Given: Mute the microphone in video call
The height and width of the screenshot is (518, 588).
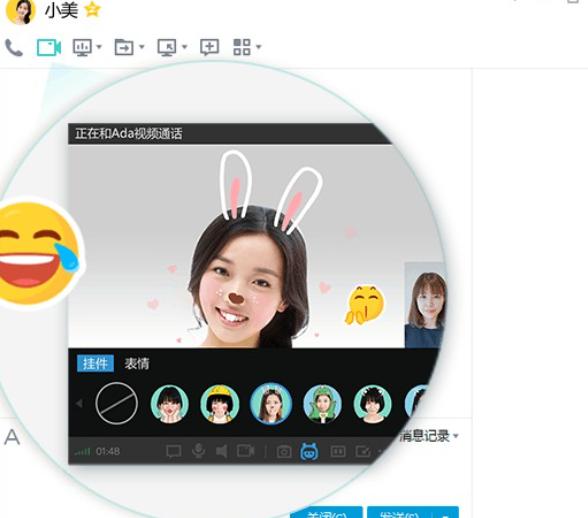Looking at the screenshot, I should [198, 451].
